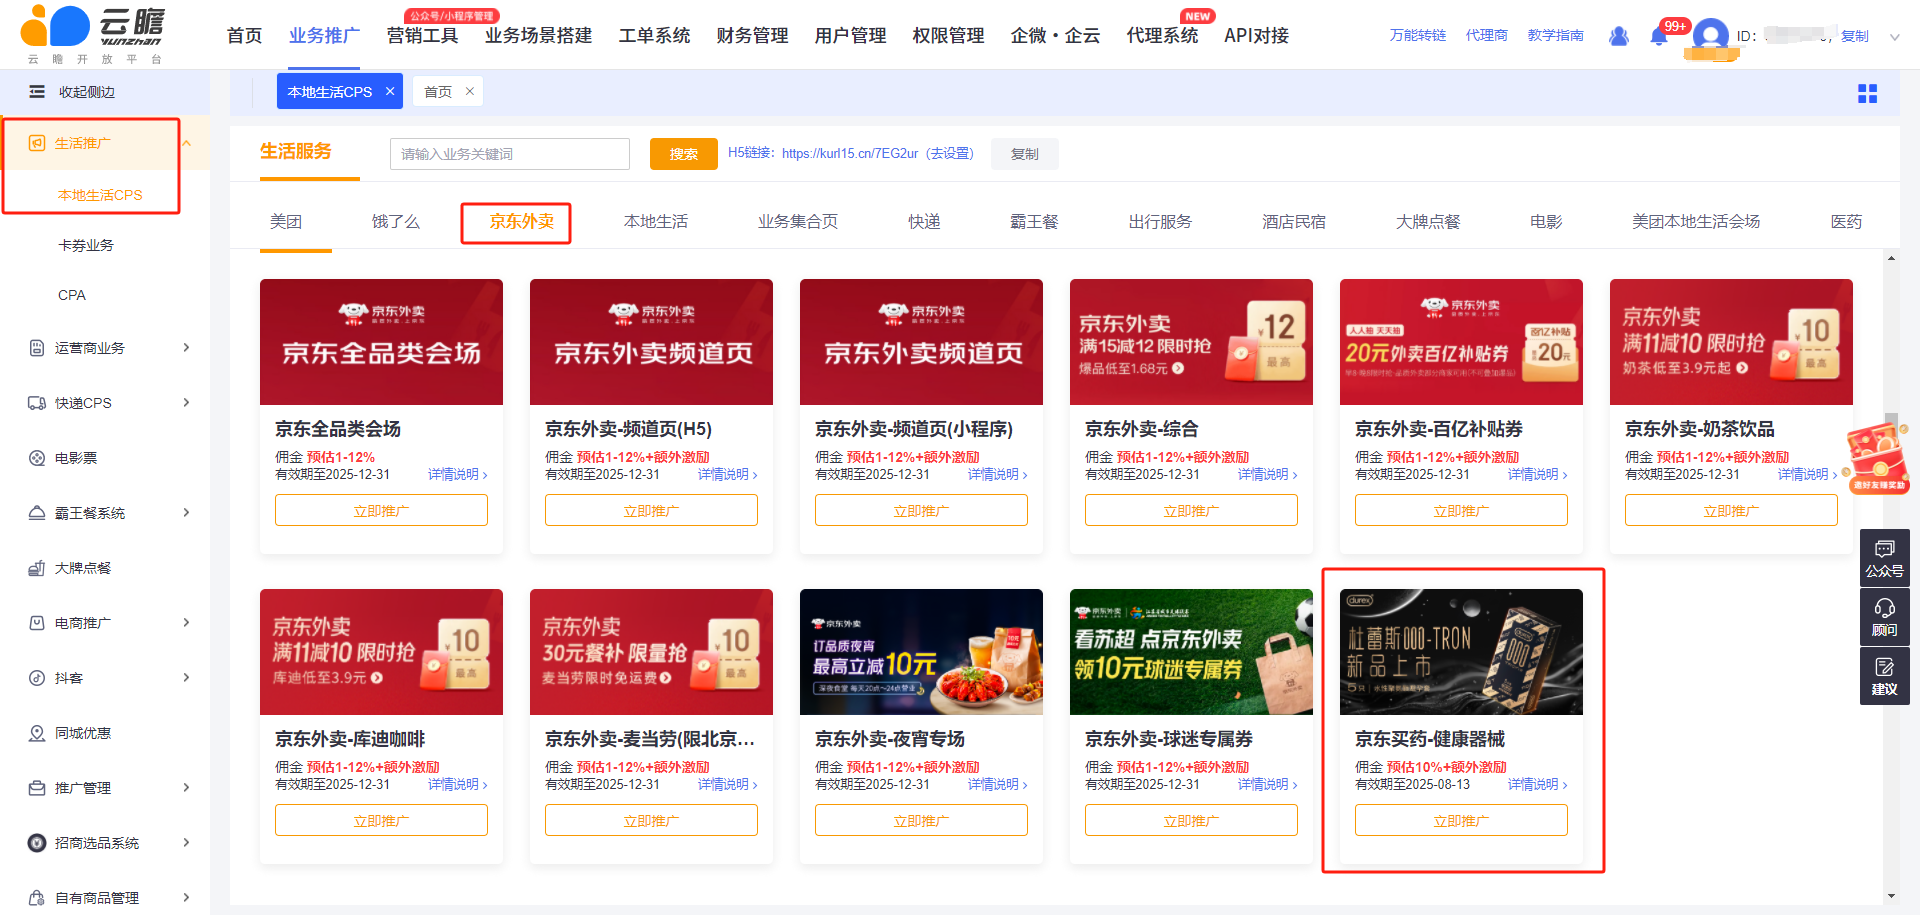Click the 复制 link beside the ID

1855,36
